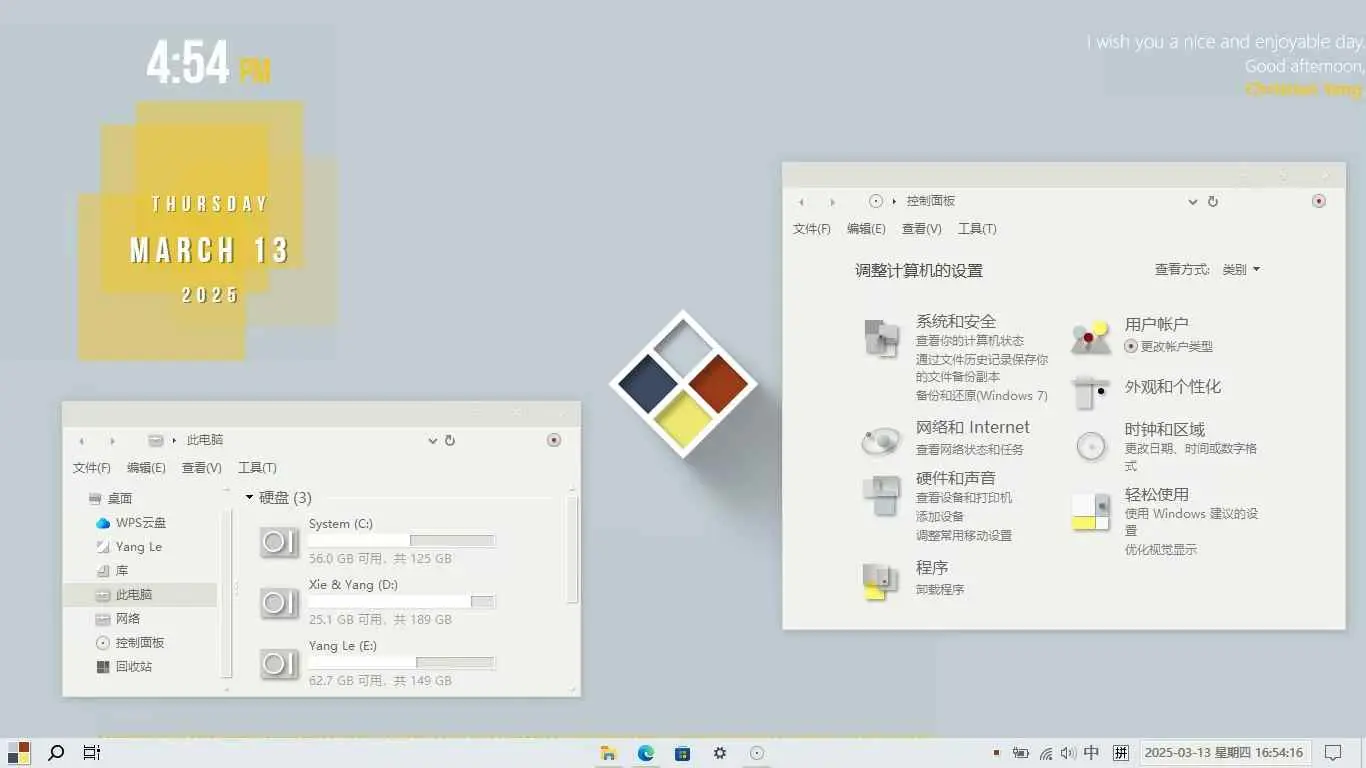Image resolution: width=1366 pixels, height=768 pixels.
Task: Click the 网络和 Internet category icon
Action: point(881,440)
